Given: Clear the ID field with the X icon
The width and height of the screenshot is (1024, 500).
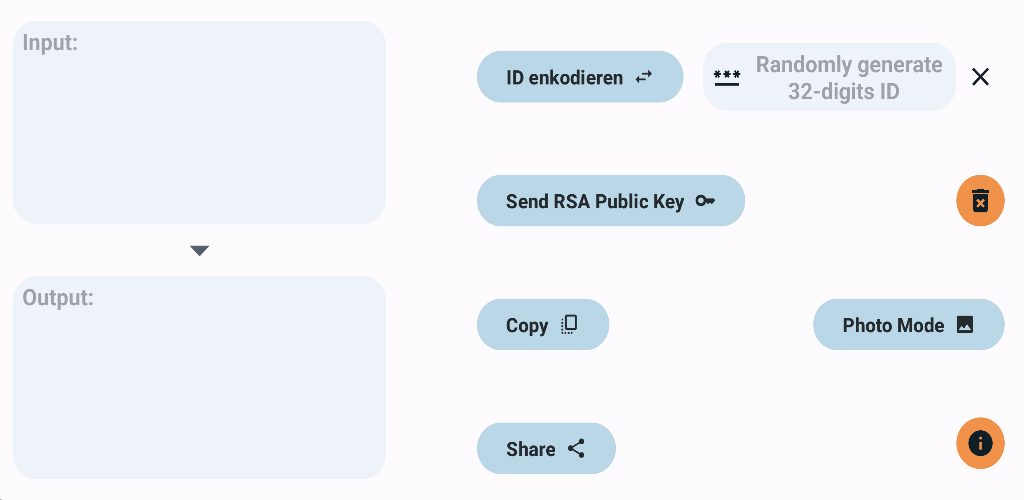Looking at the screenshot, I should point(980,77).
